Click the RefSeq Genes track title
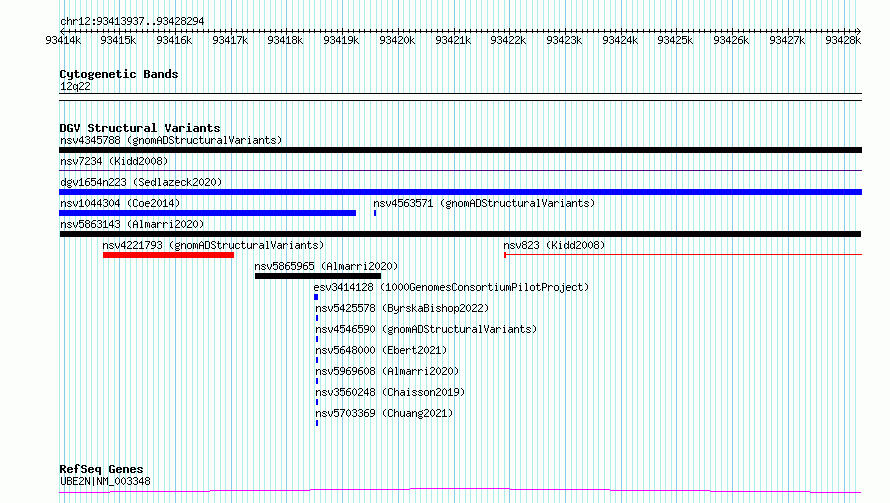 (101, 470)
